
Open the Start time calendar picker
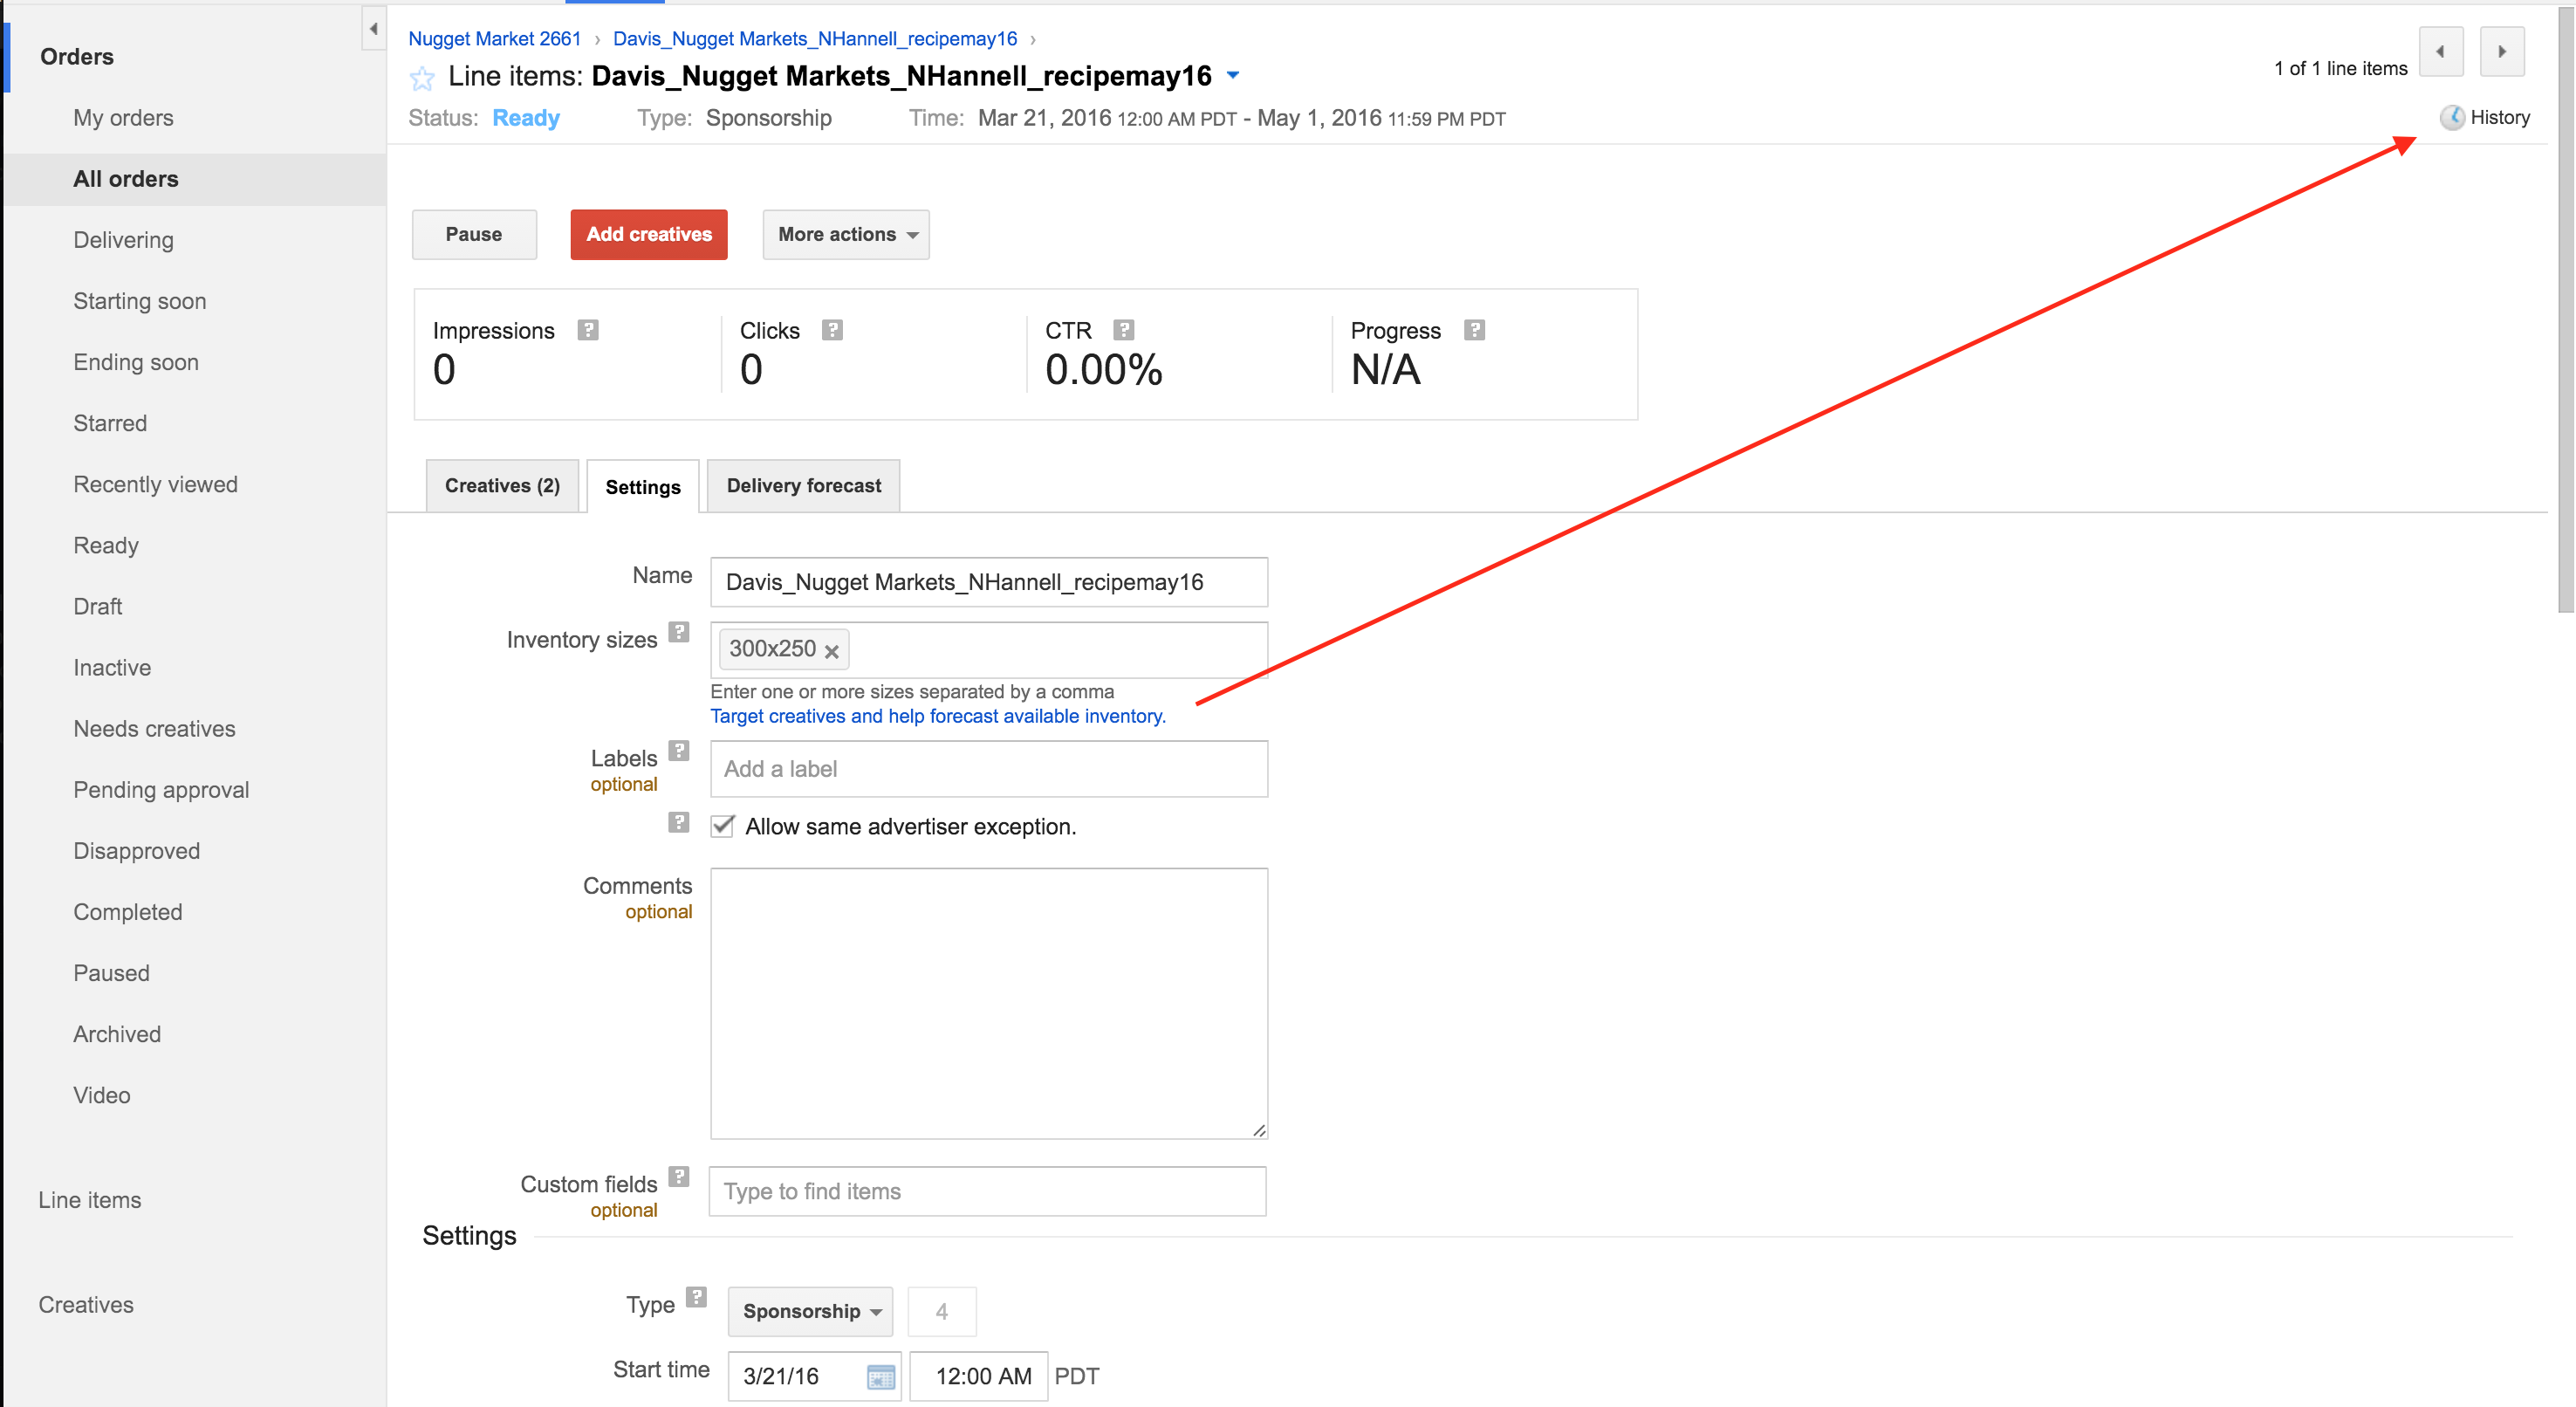click(880, 1377)
